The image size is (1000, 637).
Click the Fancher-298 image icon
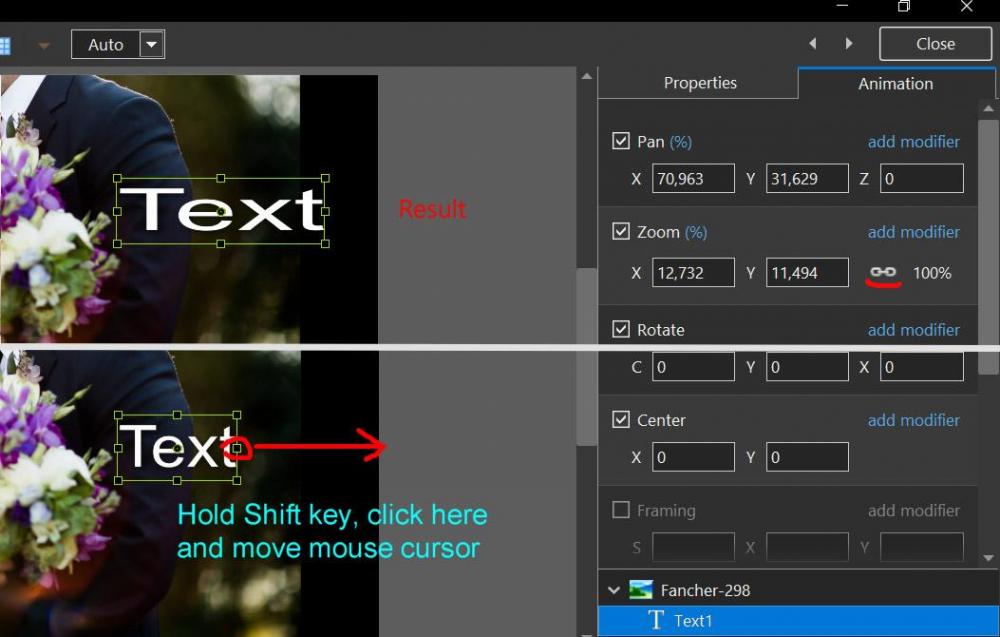pyautogui.click(x=640, y=590)
